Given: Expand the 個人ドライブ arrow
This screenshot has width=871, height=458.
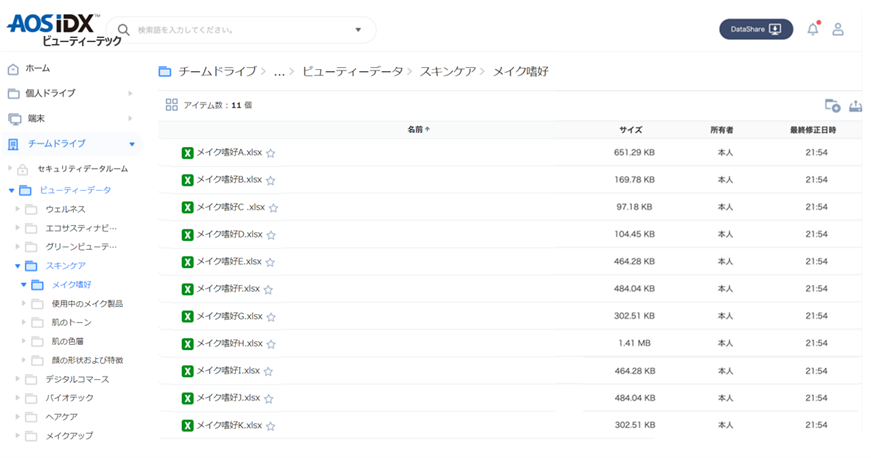Looking at the screenshot, I should [x=131, y=93].
